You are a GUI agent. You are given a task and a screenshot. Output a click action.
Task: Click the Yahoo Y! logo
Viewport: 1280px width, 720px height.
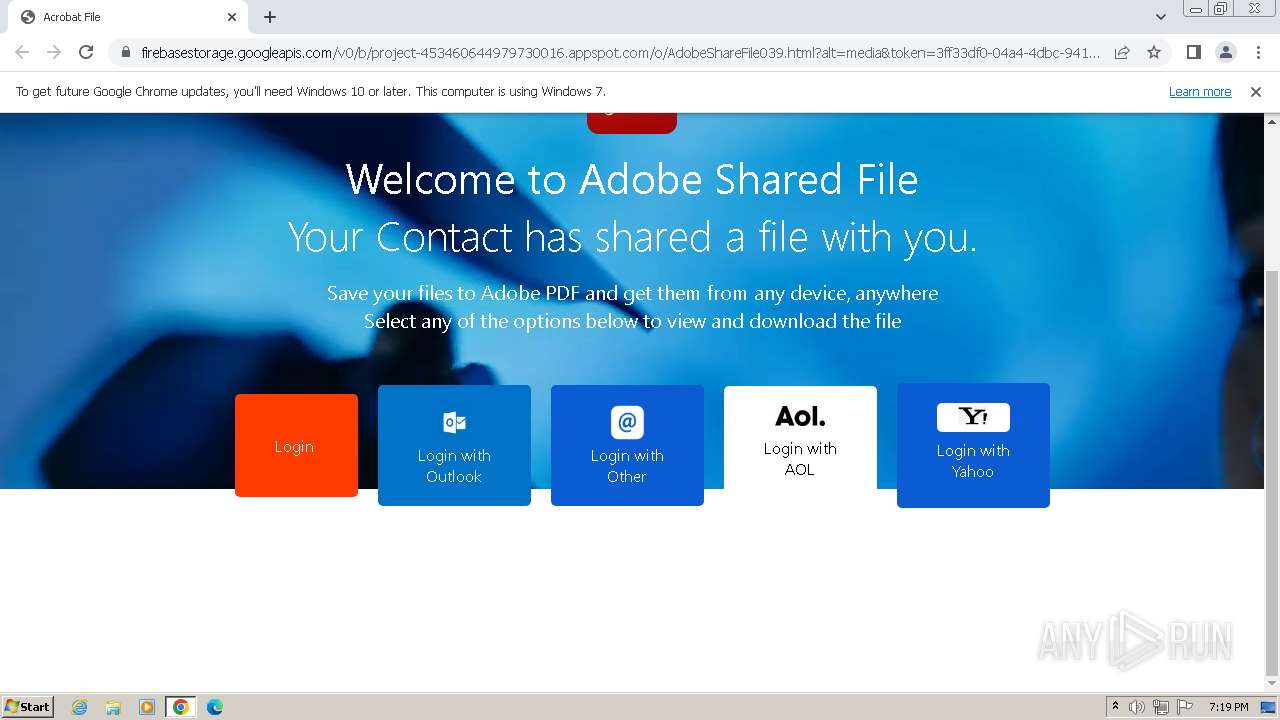pos(973,417)
